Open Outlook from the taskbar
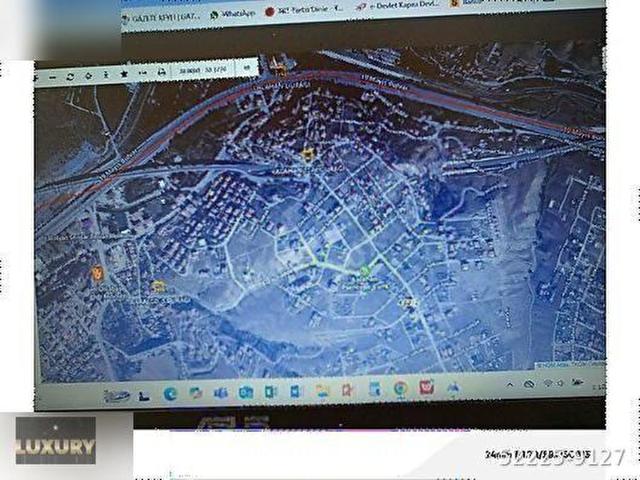This screenshot has width=640, height=480. [246, 392]
